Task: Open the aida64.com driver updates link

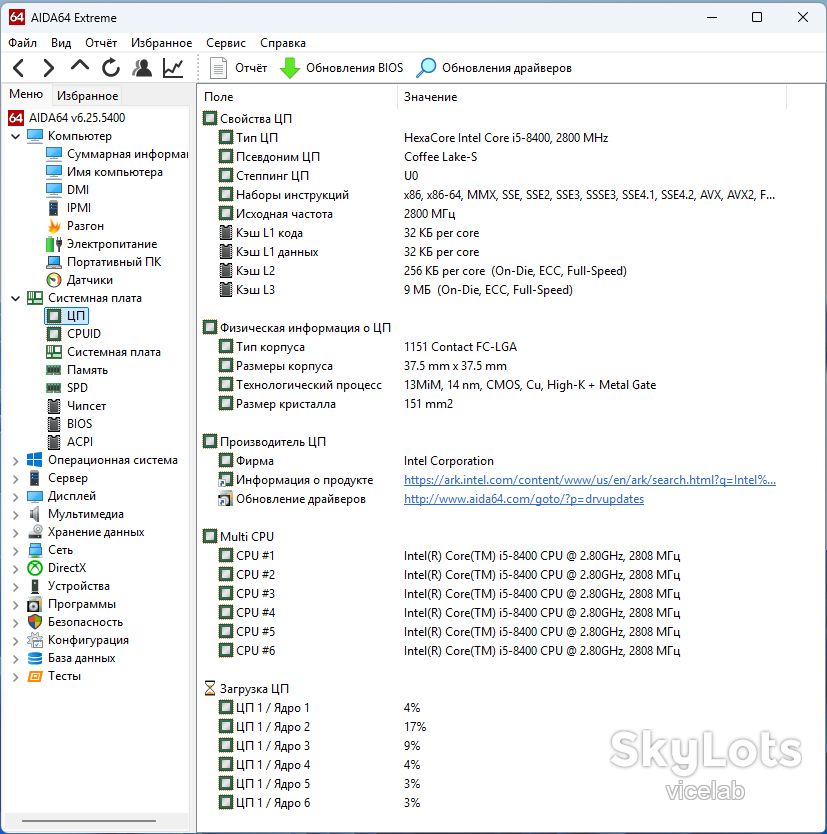Action: tap(524, 499)
